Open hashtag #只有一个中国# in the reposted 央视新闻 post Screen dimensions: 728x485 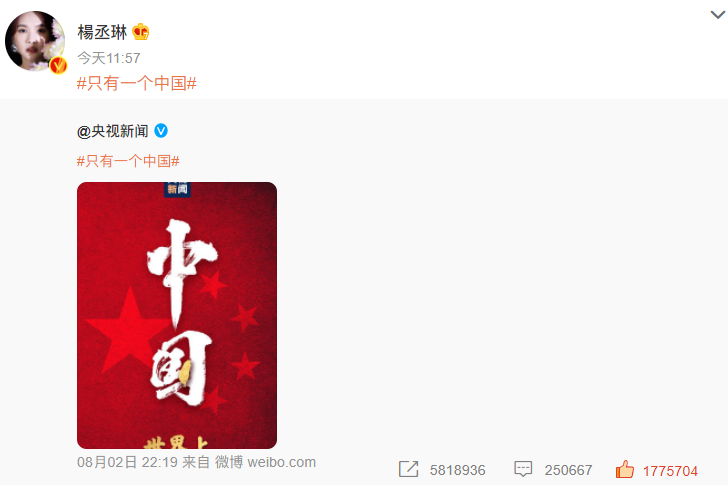[128, 161]
